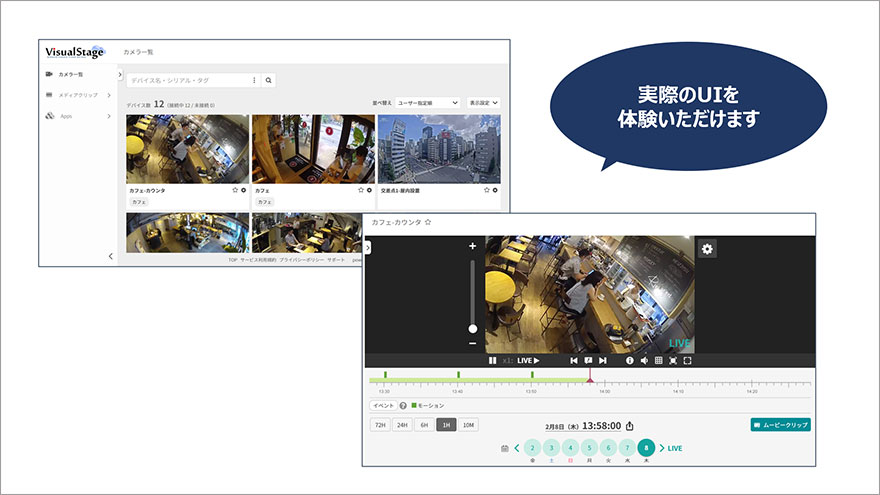Viewport: 880px width, 495px height.
Task: Open the 交差点 street camera thumbnail
Action: [438, 148]
